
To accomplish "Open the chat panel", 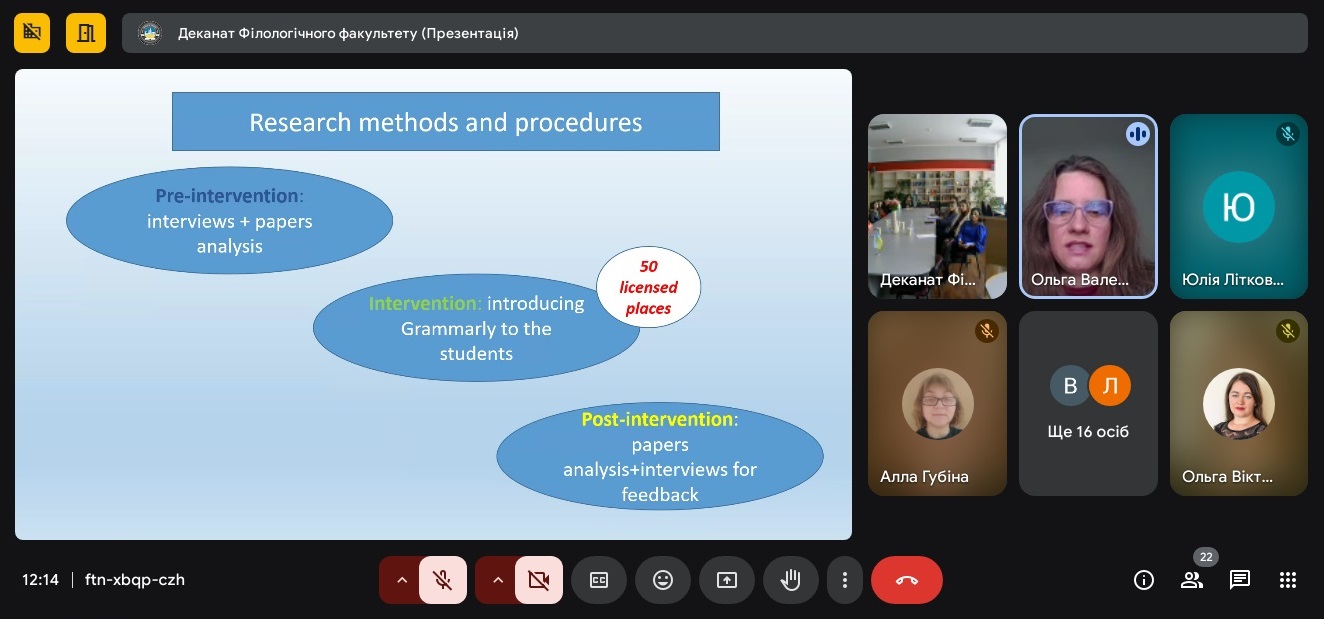I will [1240, 580].
